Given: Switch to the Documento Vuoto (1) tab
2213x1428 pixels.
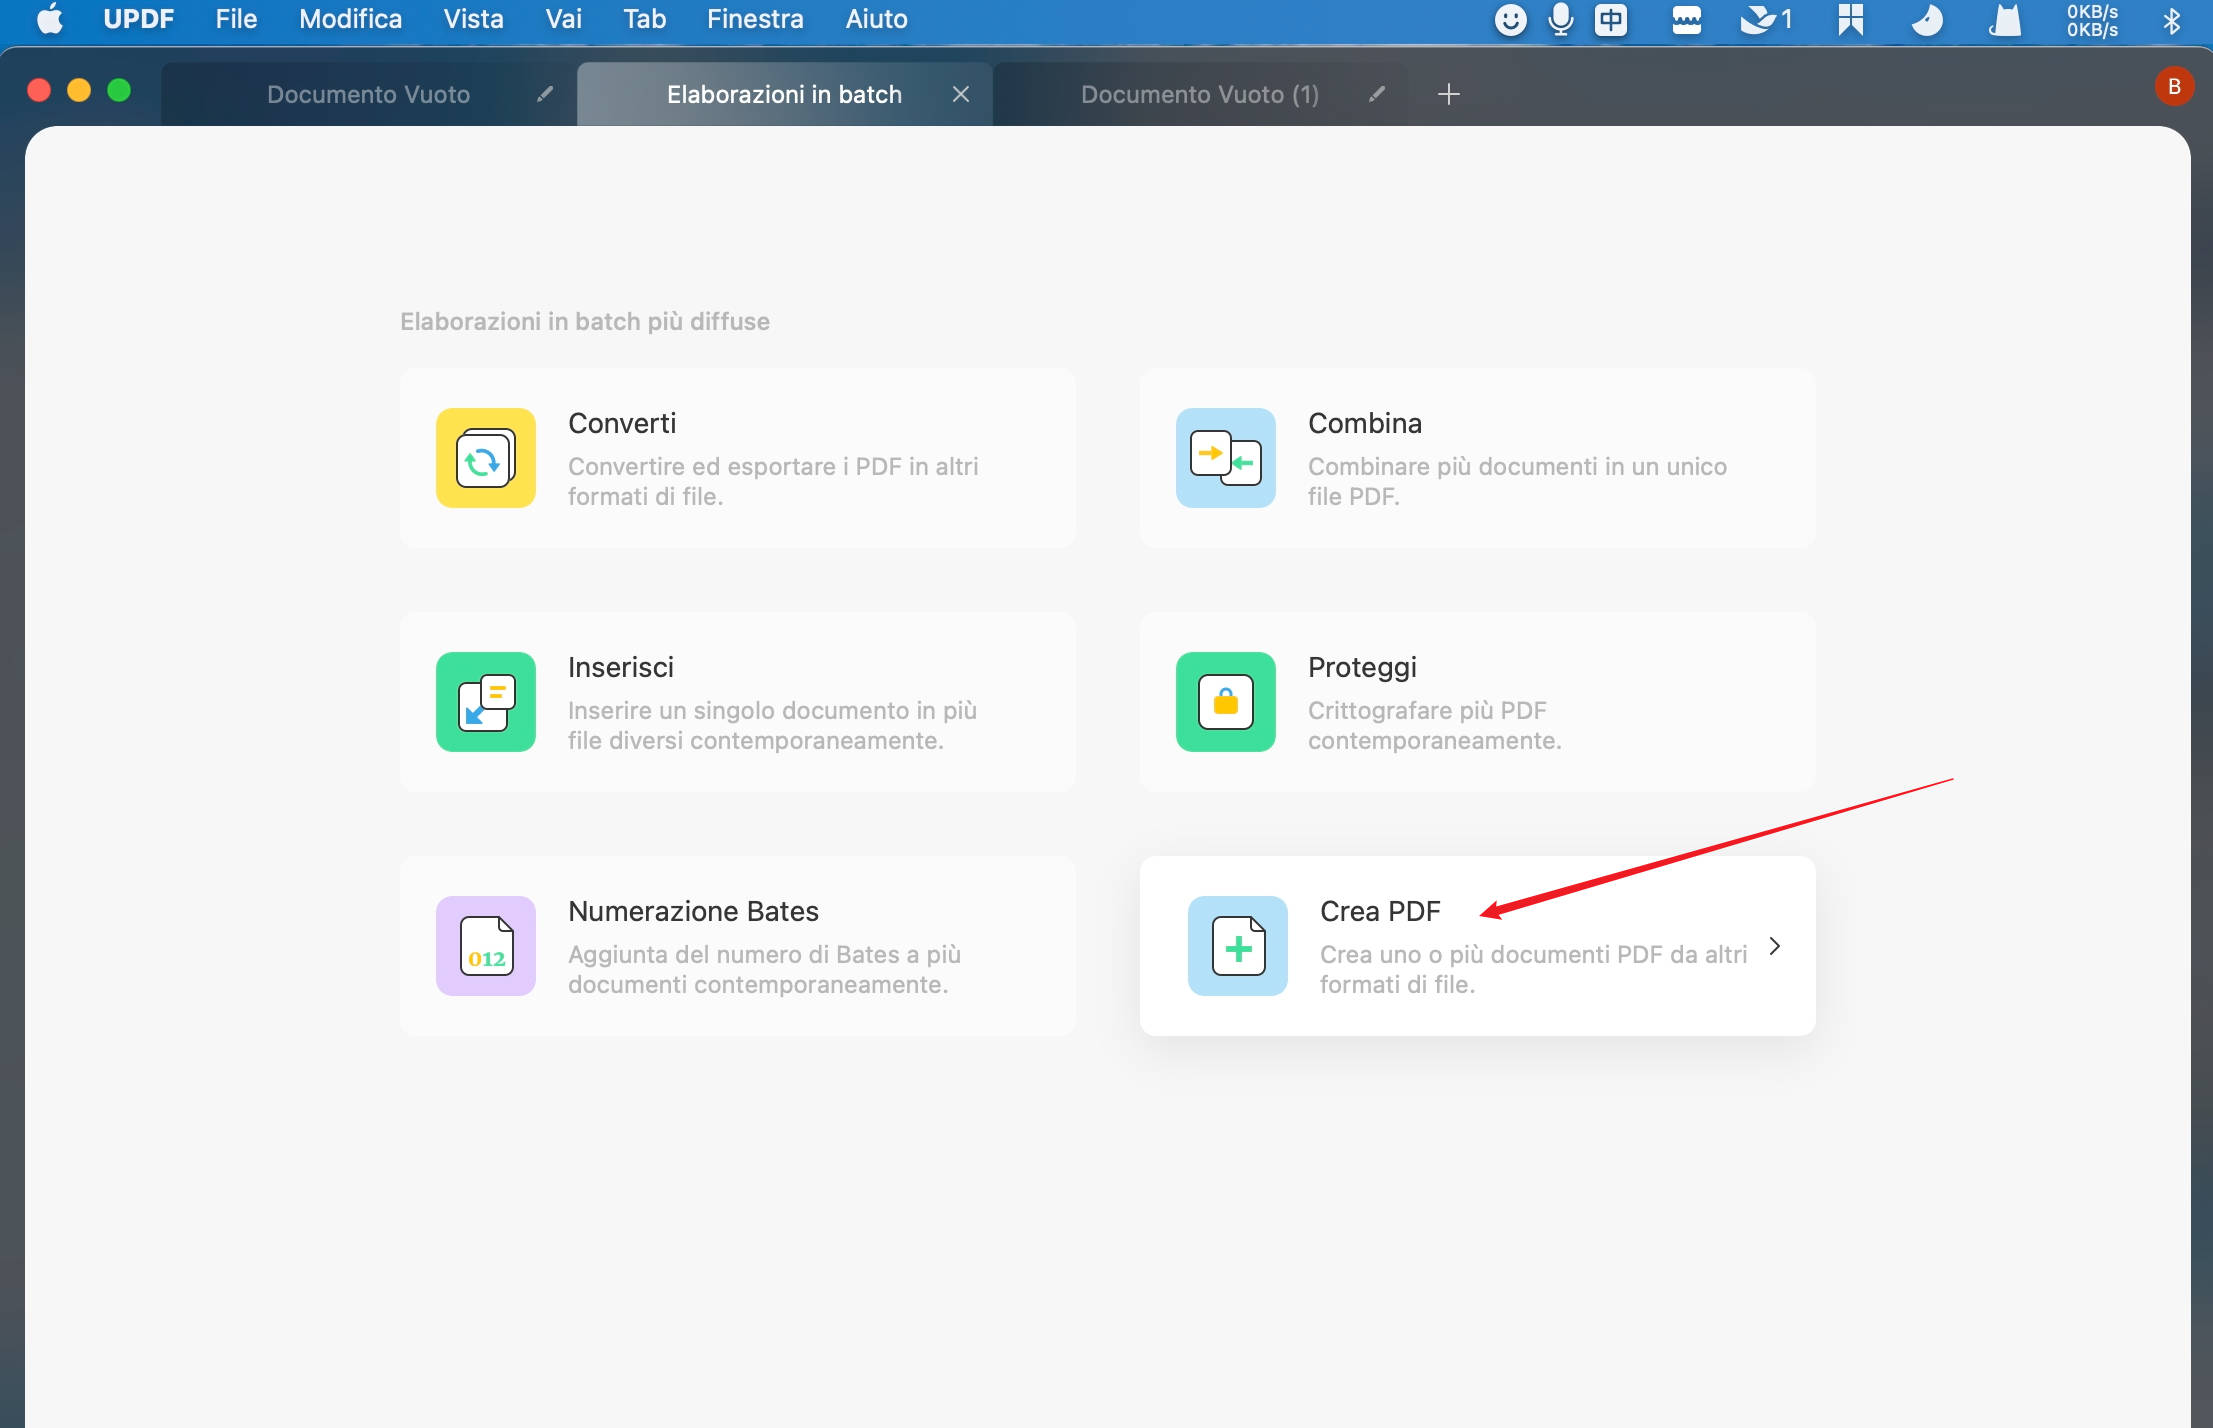Looking at the screenshot, I should [1200, 94].
